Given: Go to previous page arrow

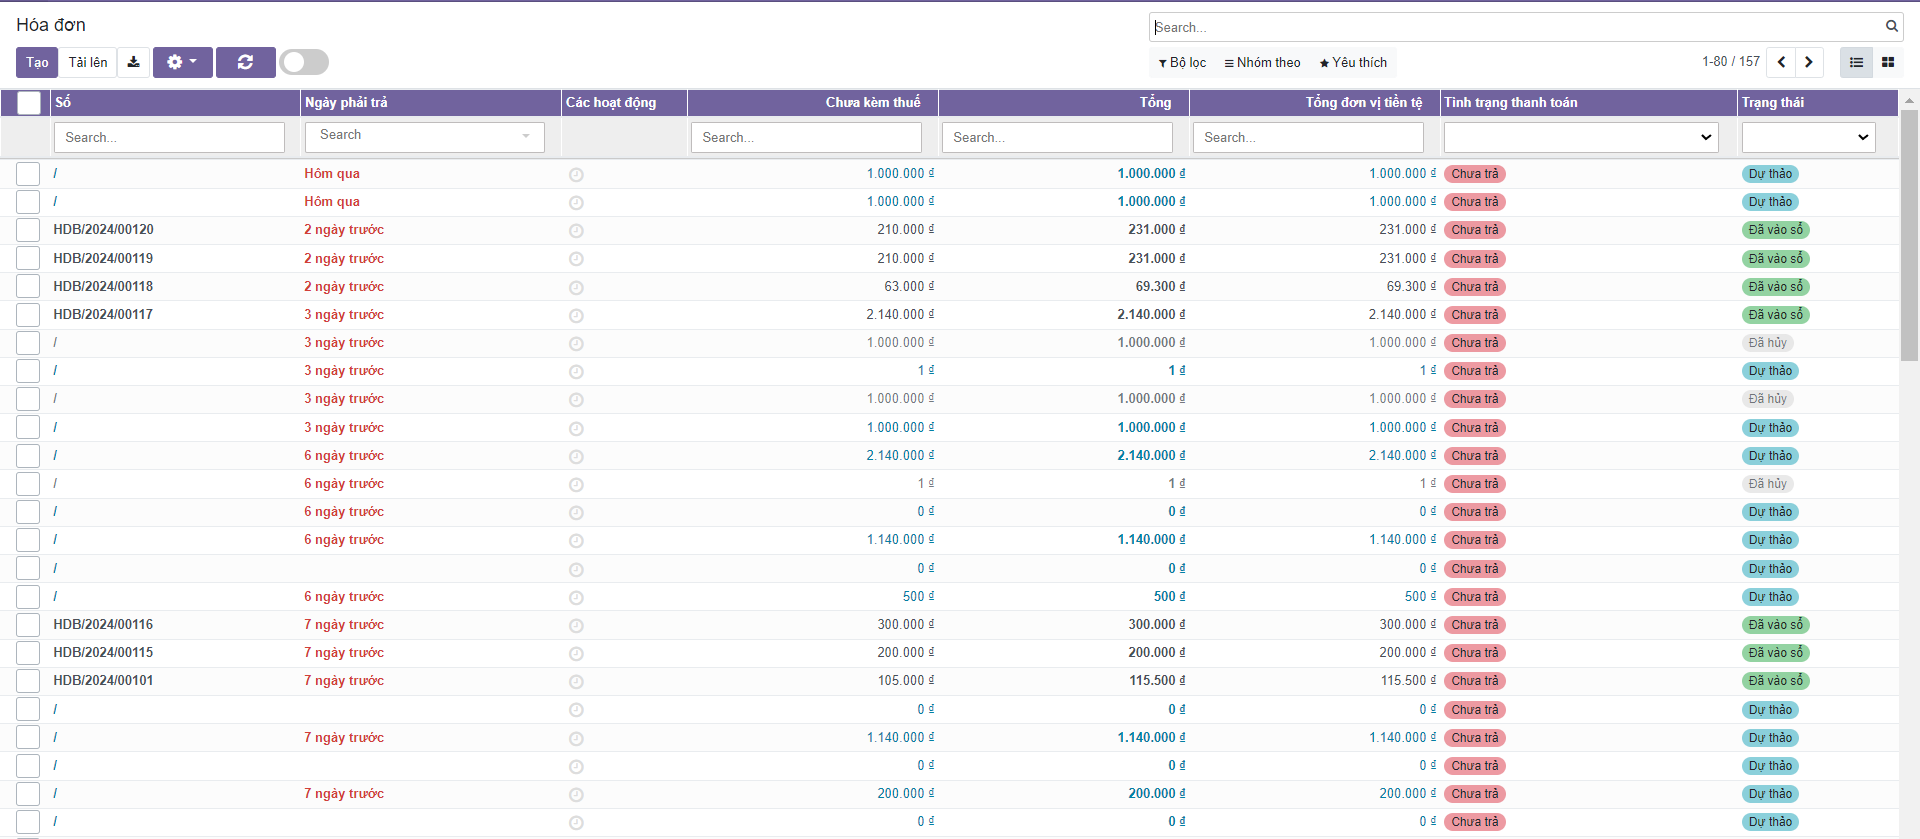Looking at the screenshot, I should point(1781,62).
